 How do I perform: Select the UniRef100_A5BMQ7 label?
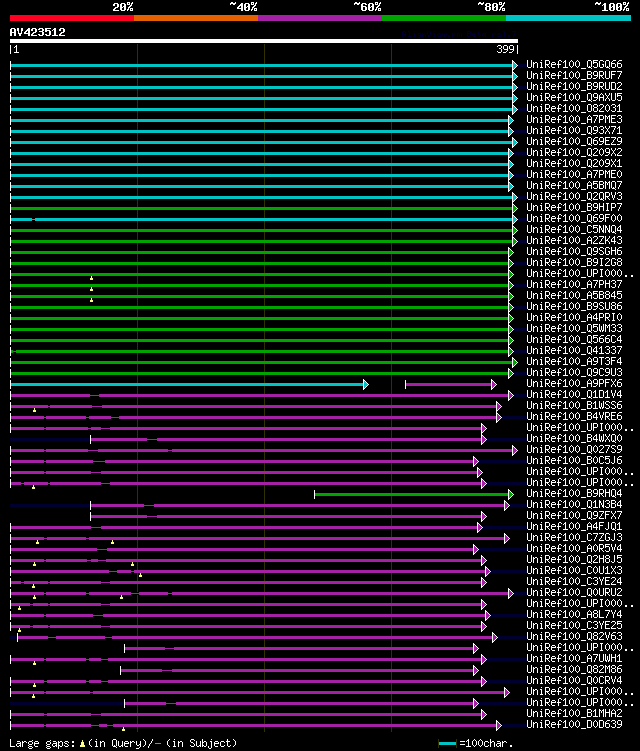[574, 185]
